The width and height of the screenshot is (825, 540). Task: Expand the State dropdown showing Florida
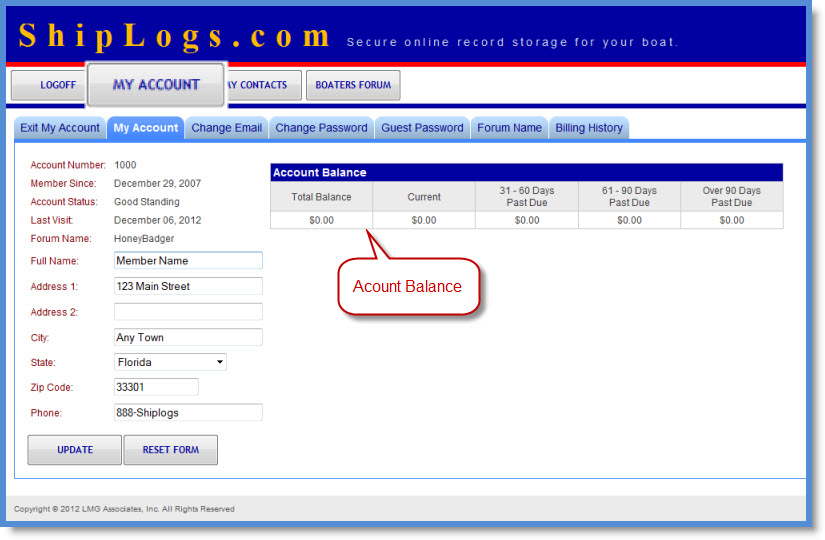[170, 362]
